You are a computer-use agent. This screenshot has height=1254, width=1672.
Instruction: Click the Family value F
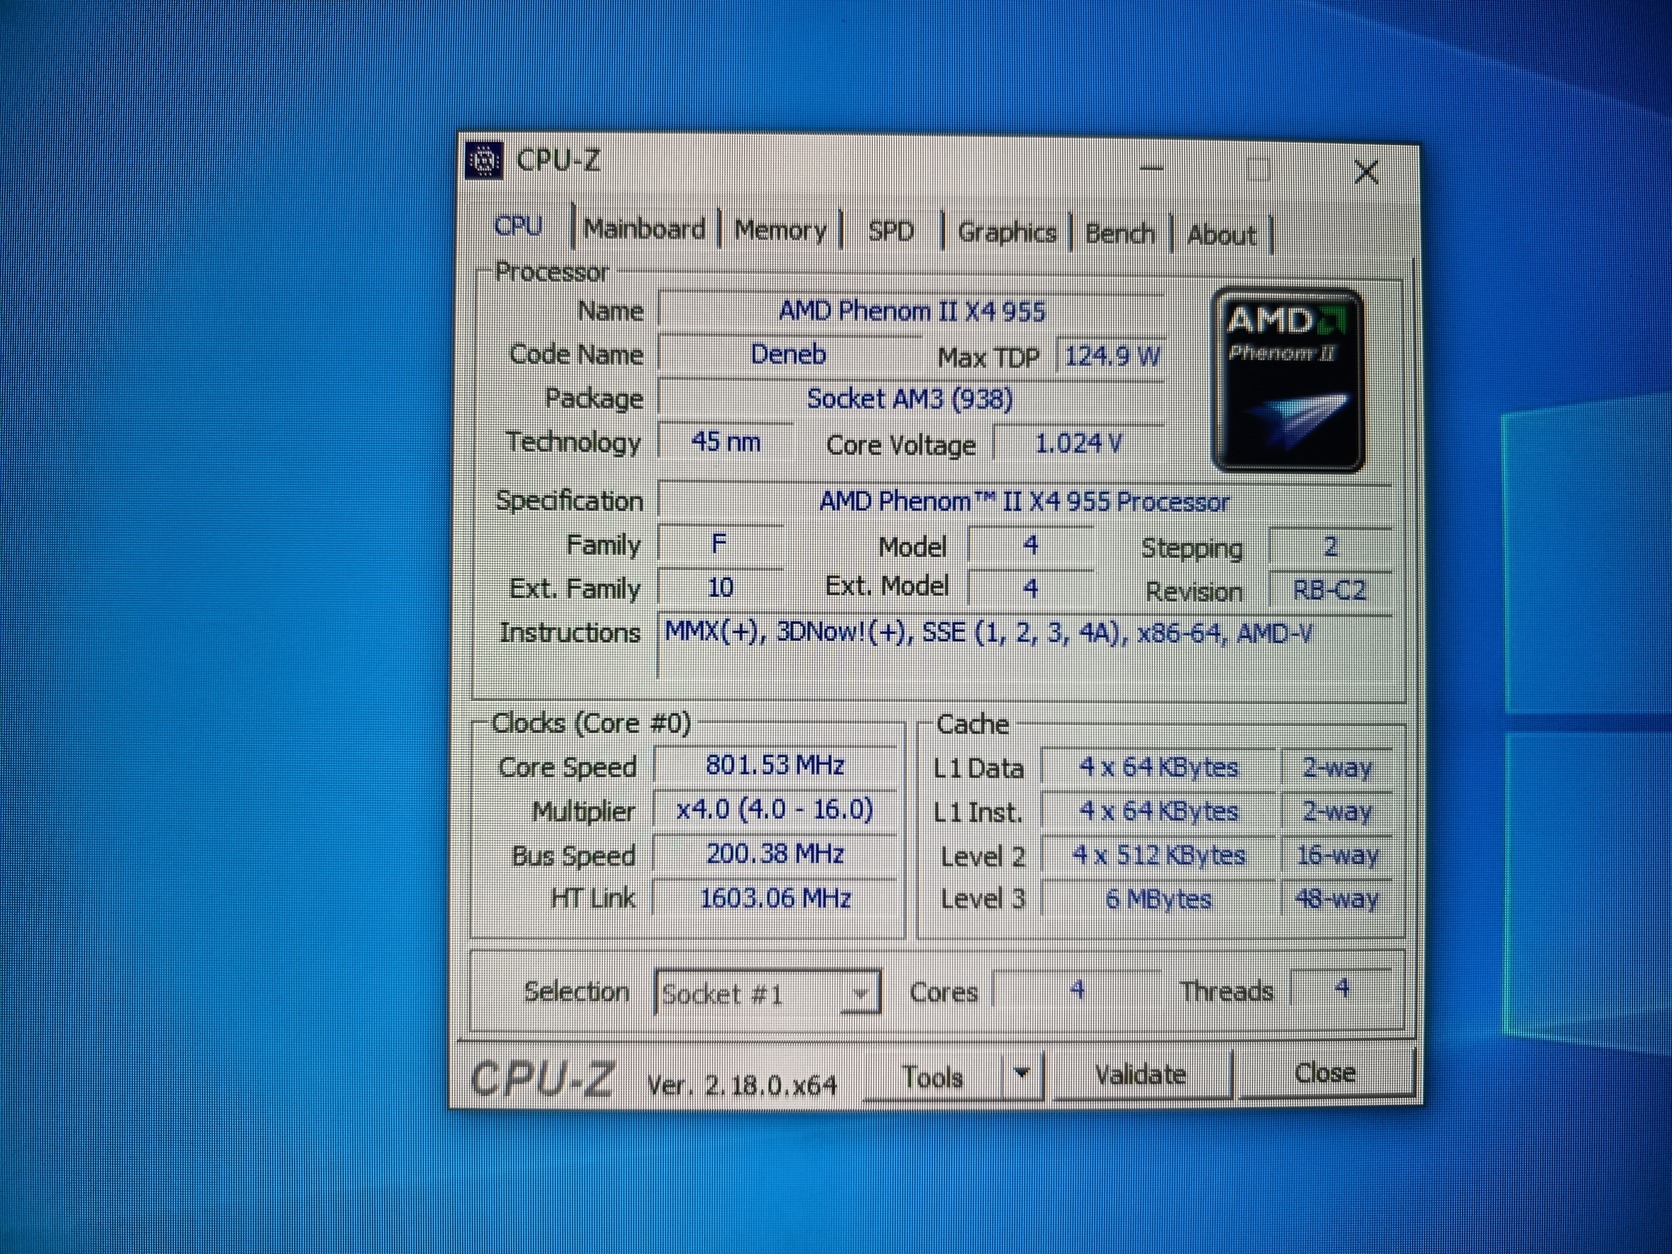point(720,544)
